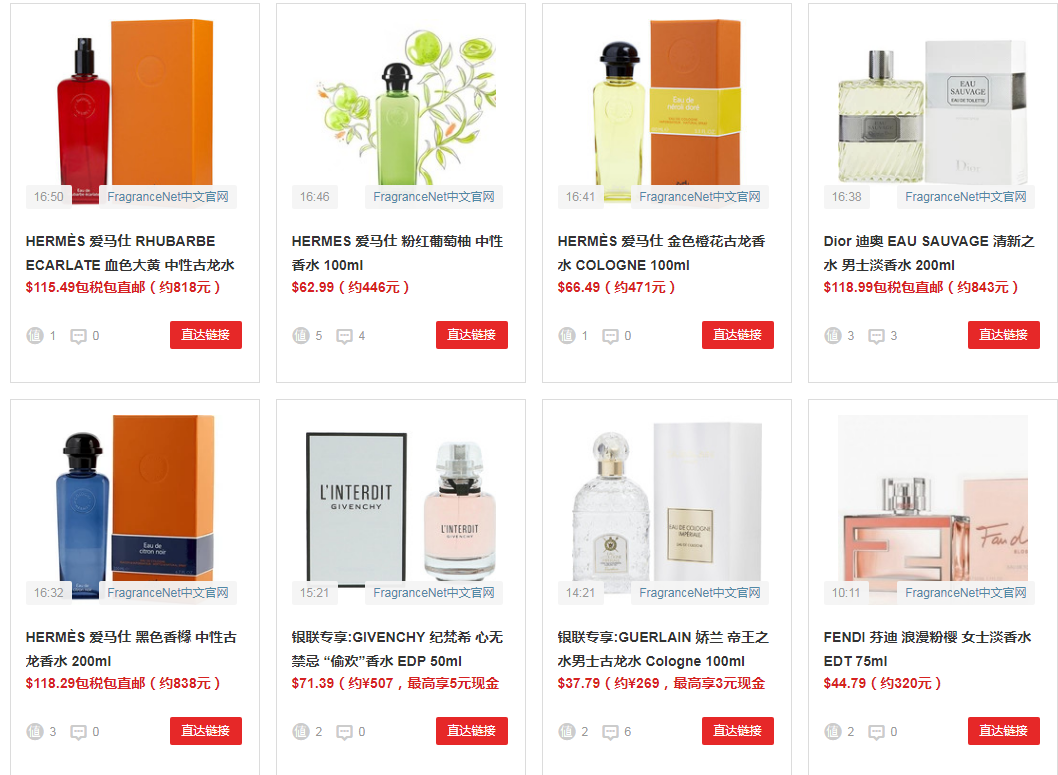This screenshot has width=1058, height=775.
Task: Click the 值 worth icon on Hermès néroli doré card
Action: tap(567, 335)
